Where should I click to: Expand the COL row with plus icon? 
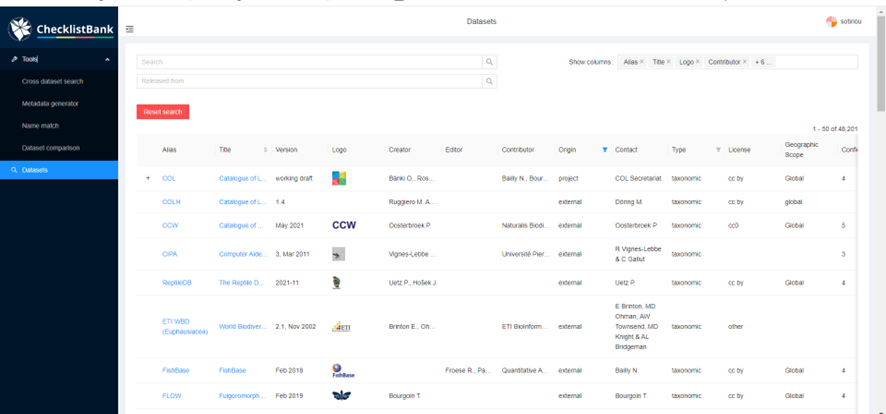coord(148,178)
